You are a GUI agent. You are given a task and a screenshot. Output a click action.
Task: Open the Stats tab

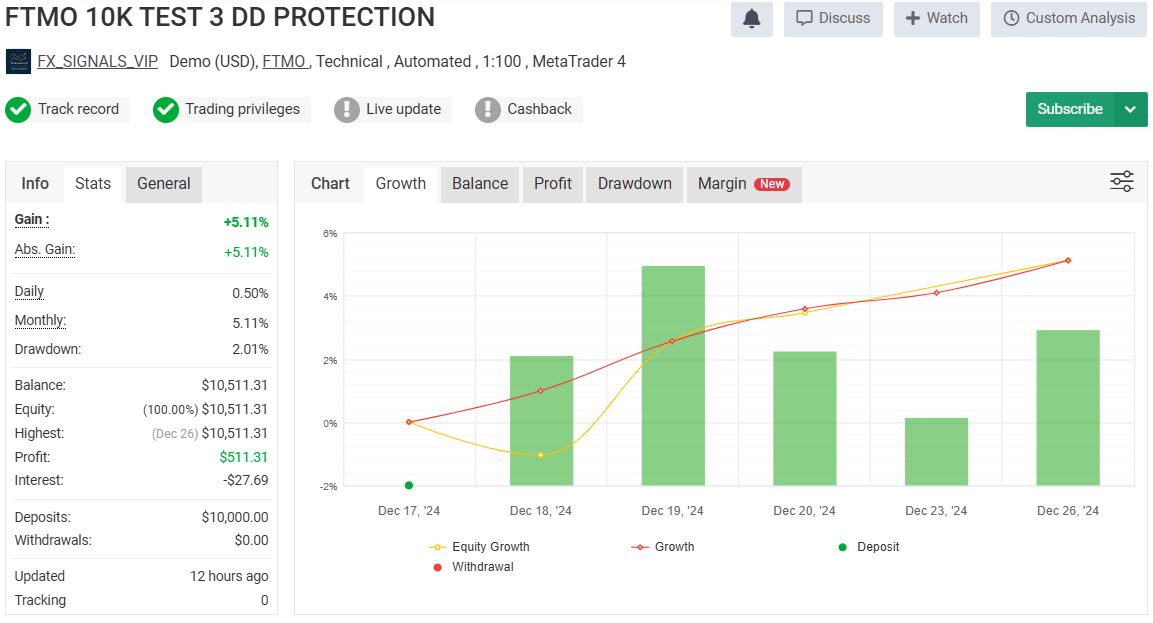93,184
